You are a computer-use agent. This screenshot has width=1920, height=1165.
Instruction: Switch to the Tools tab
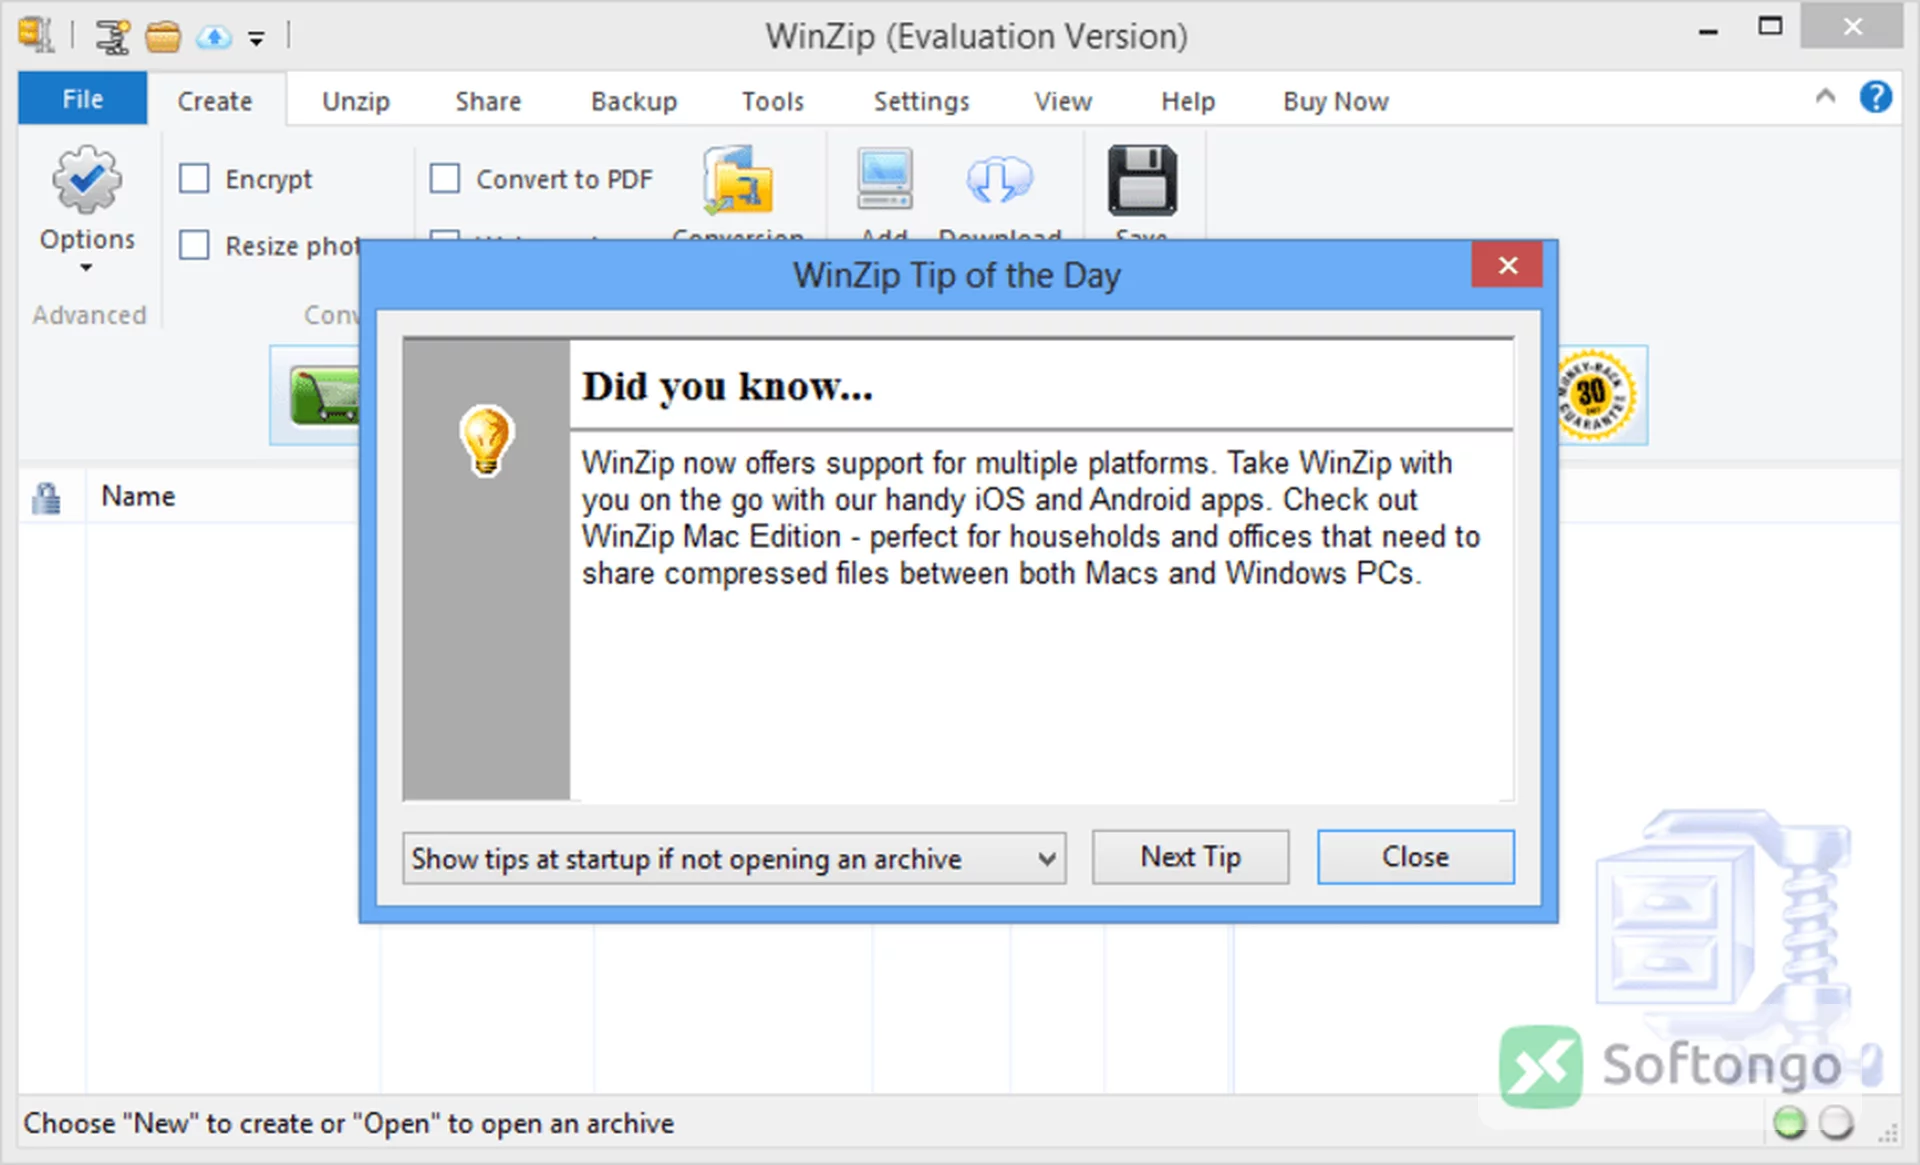tap(773, 101)
